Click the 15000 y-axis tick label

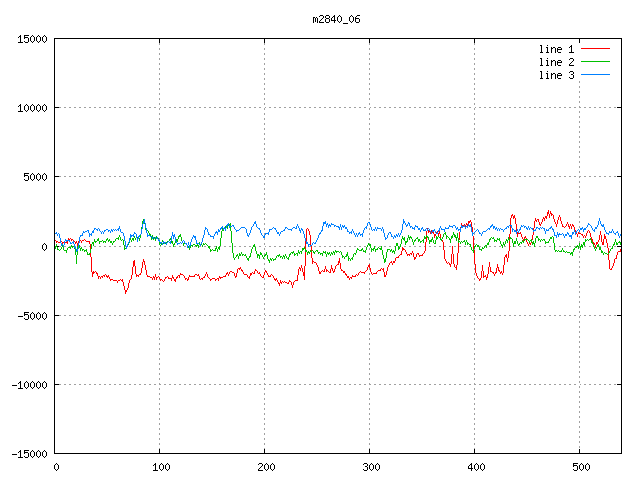click(32, 39)
